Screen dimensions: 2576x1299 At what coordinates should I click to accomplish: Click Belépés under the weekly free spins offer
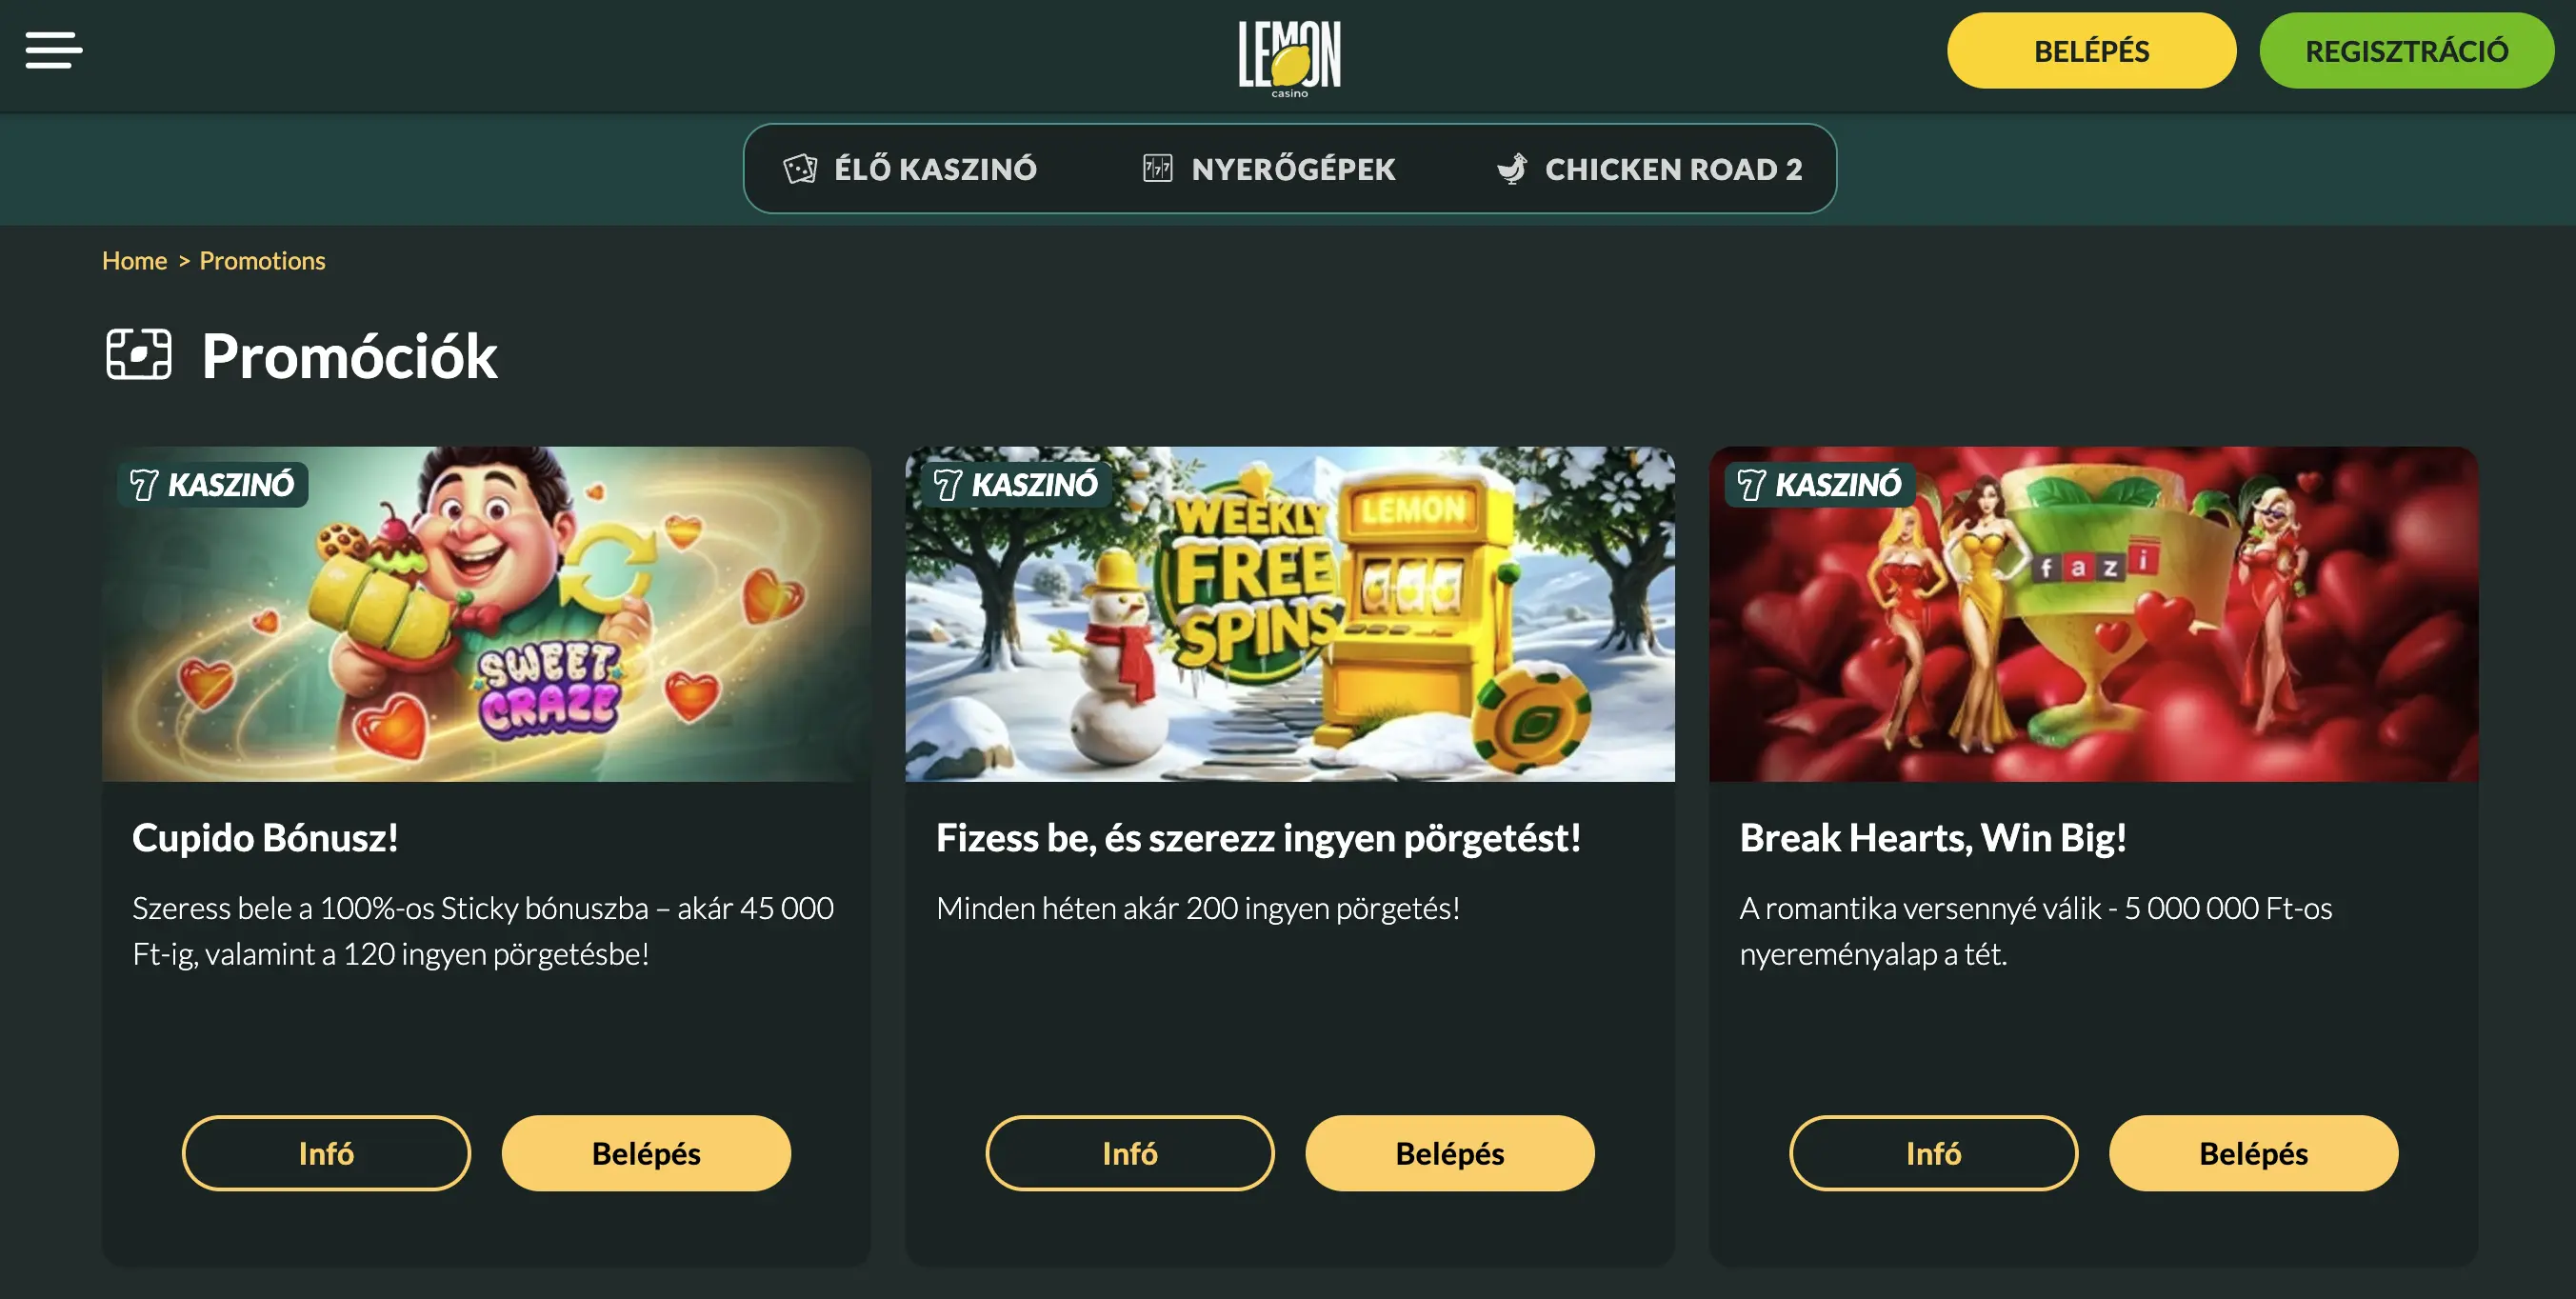coord(1449,1153)
